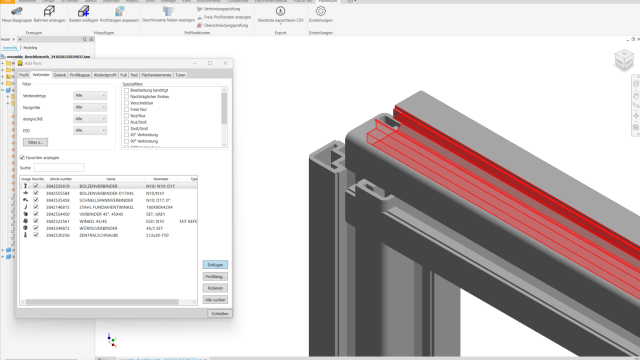Tick the 90° Verbindung filter checkbox

pyautogui.click(x=127, y=141)
